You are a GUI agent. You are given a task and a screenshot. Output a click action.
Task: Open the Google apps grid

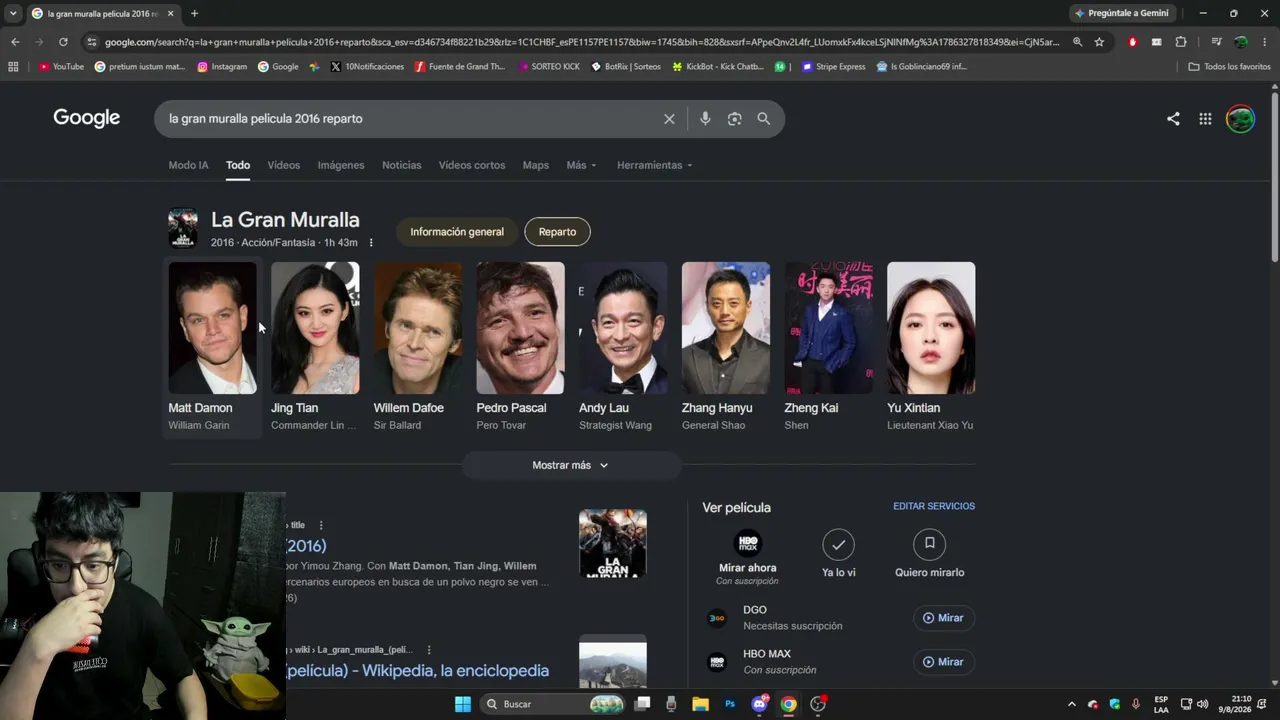tap(1205, 119)
